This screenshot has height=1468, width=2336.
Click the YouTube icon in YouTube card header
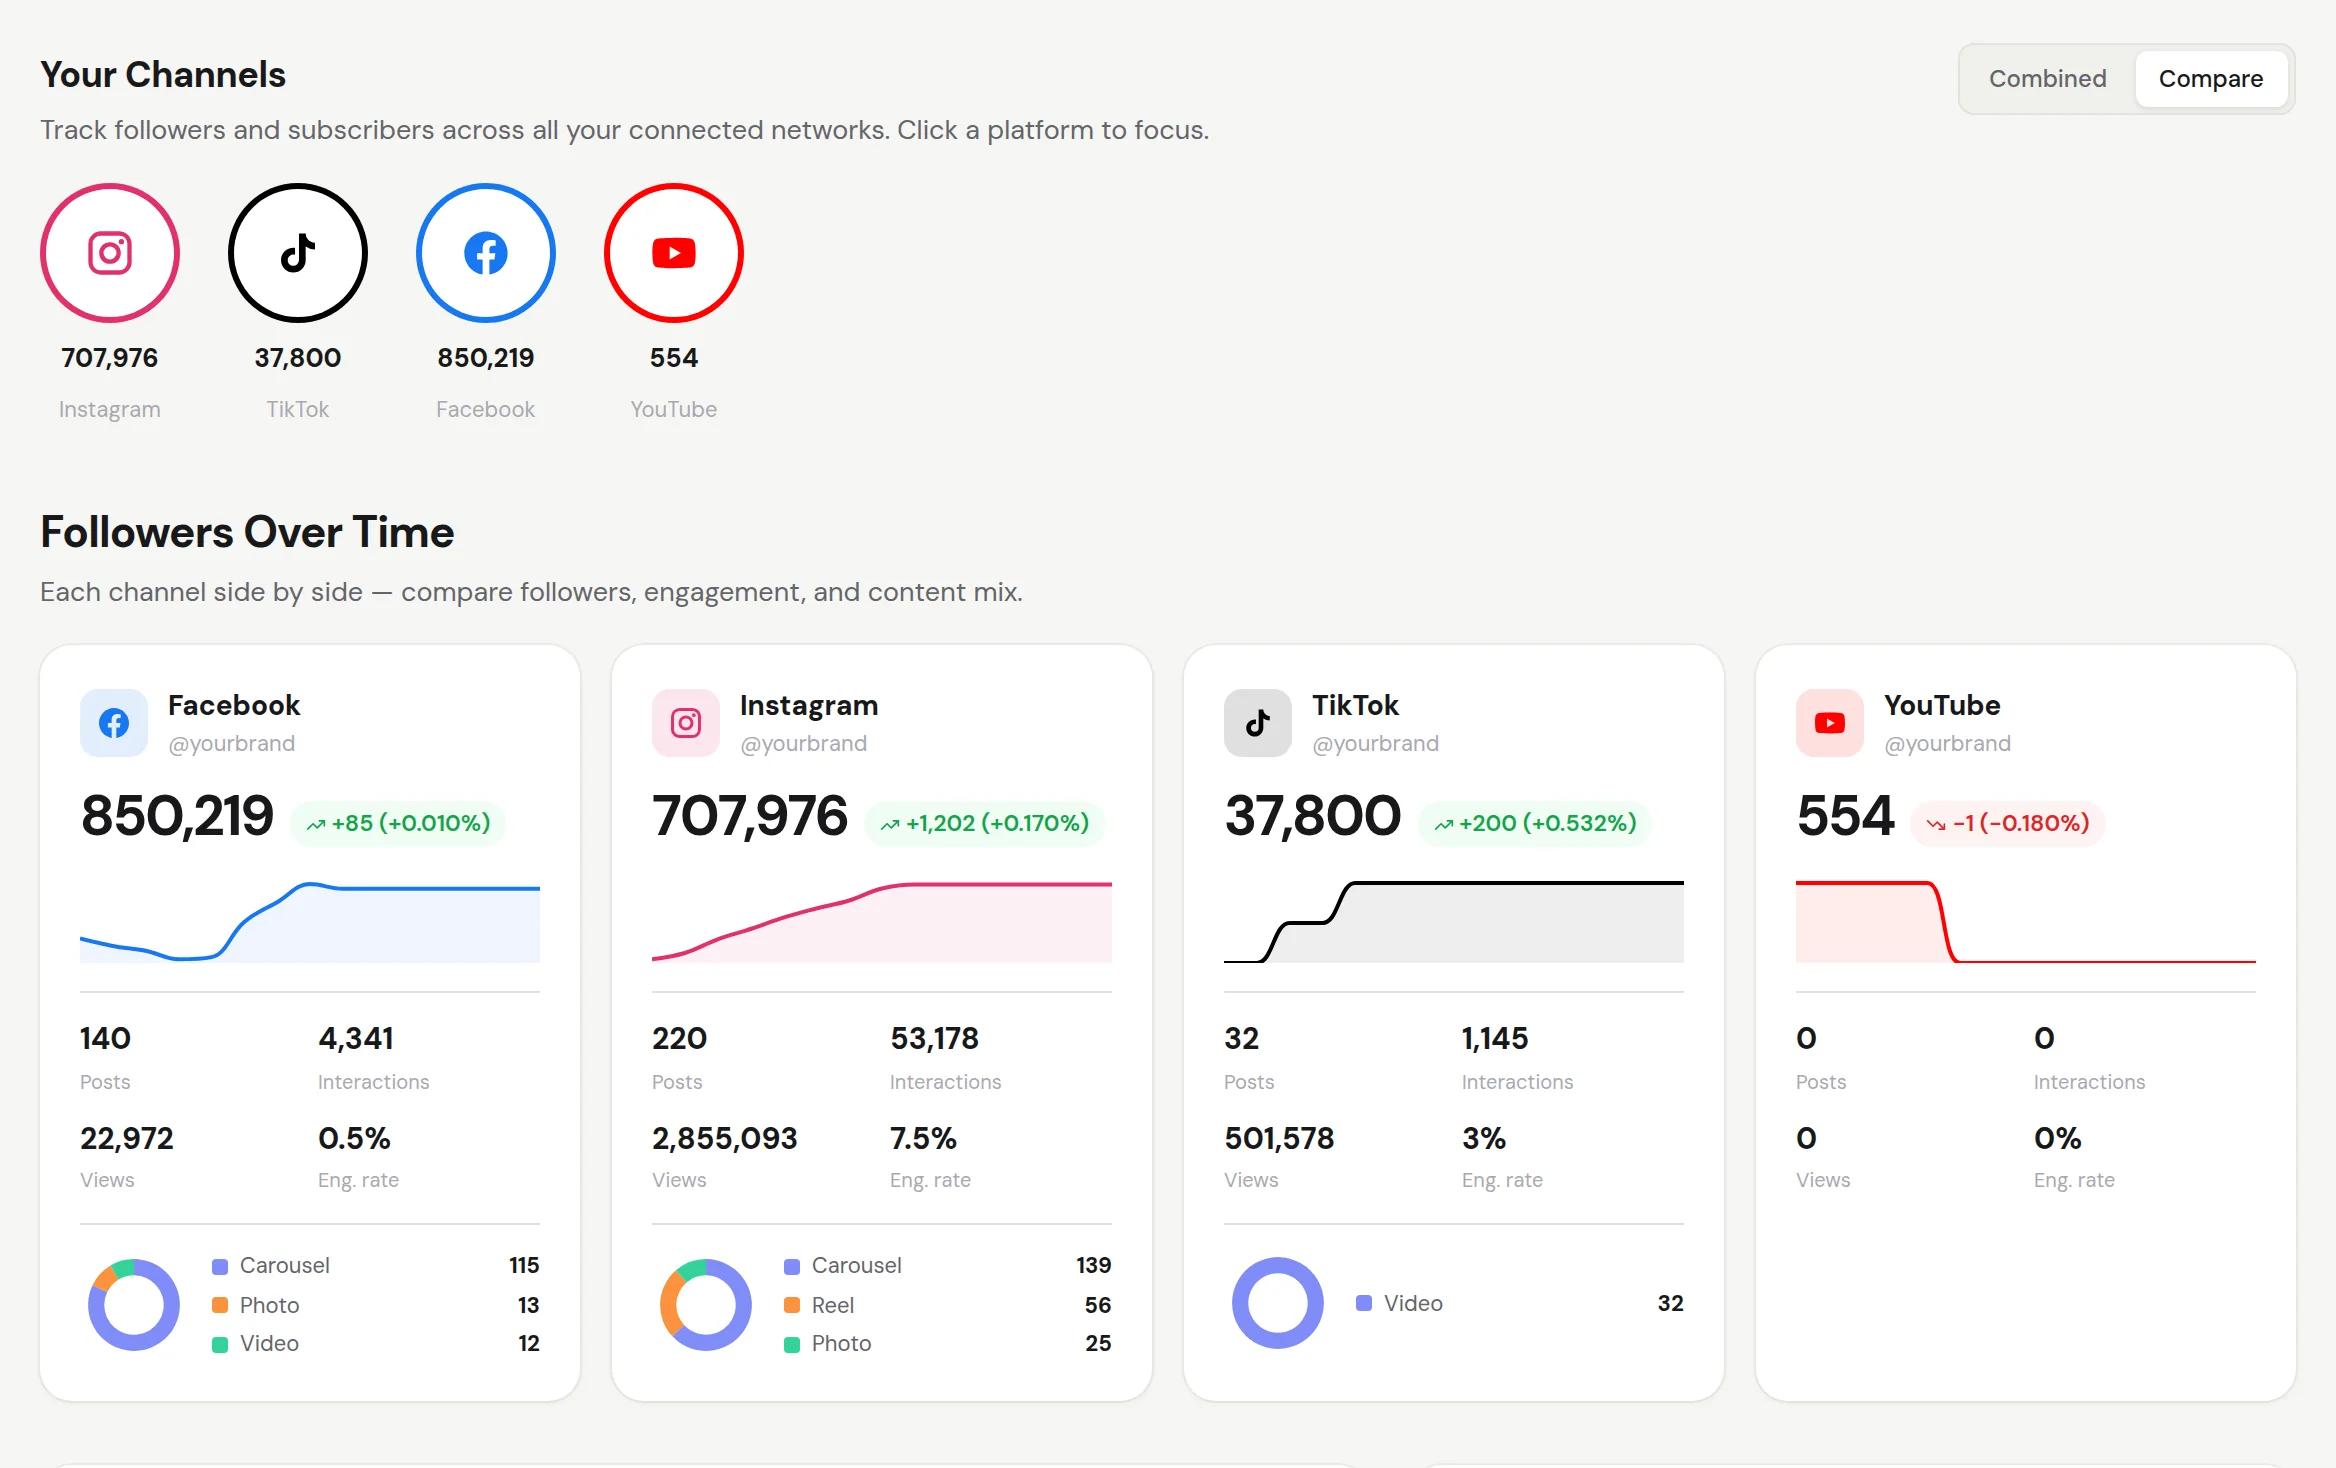click(x=1830, y=723)
